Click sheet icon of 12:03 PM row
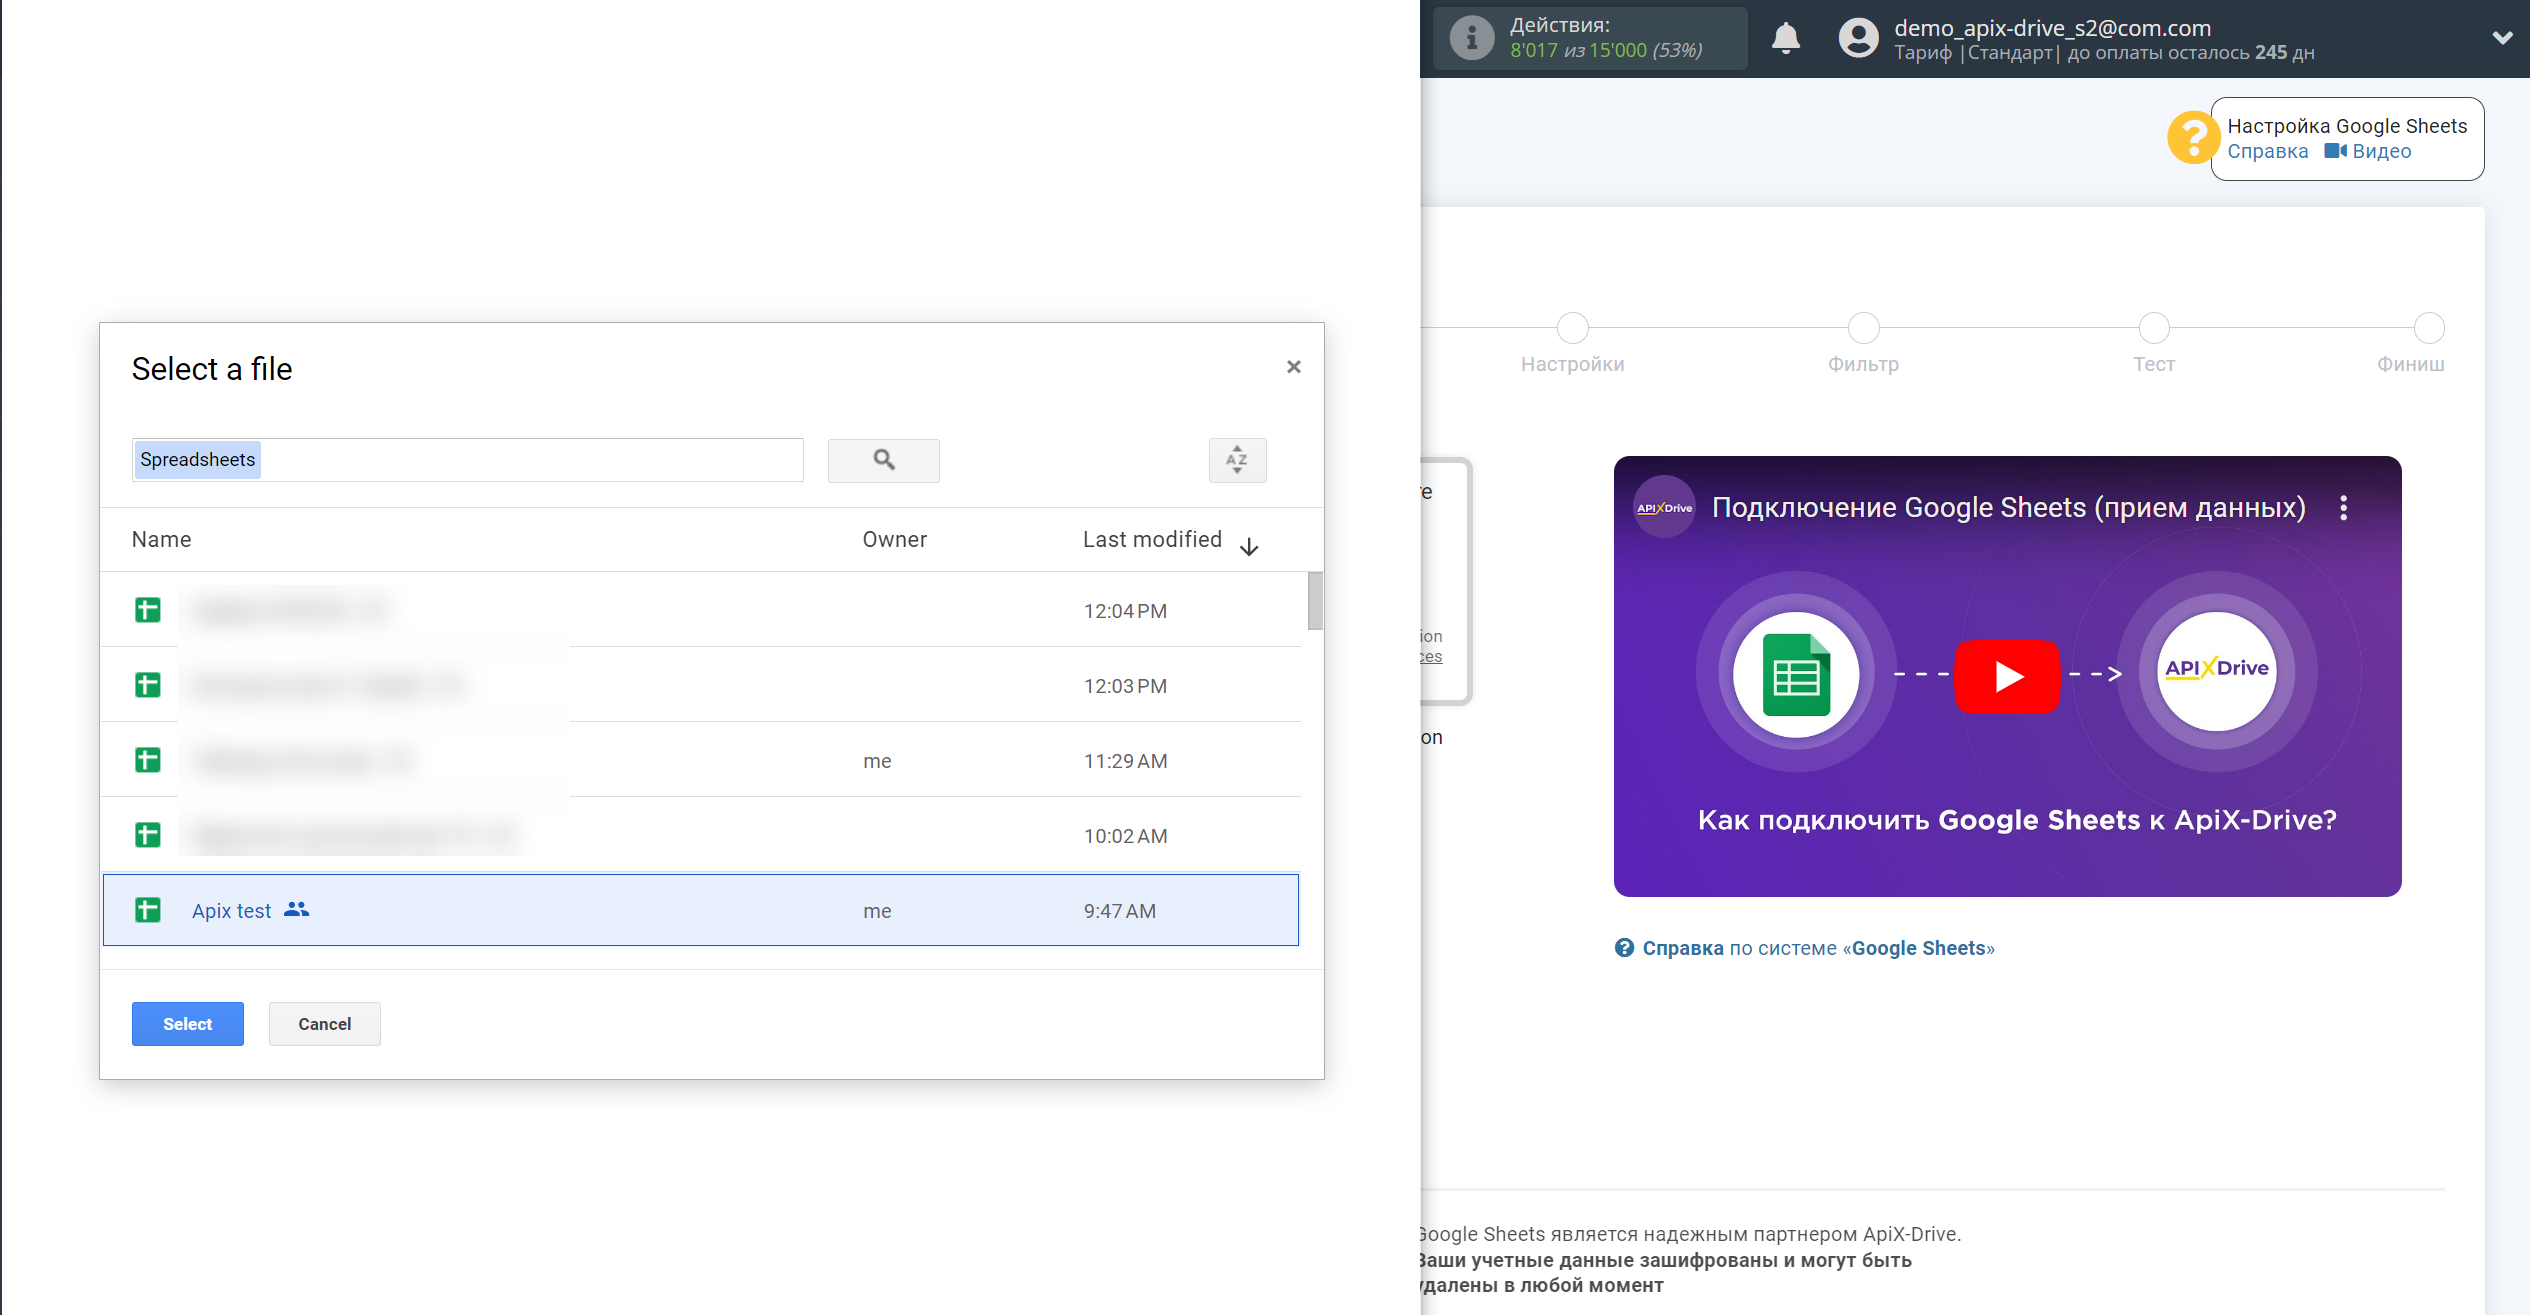 point(147,685)
